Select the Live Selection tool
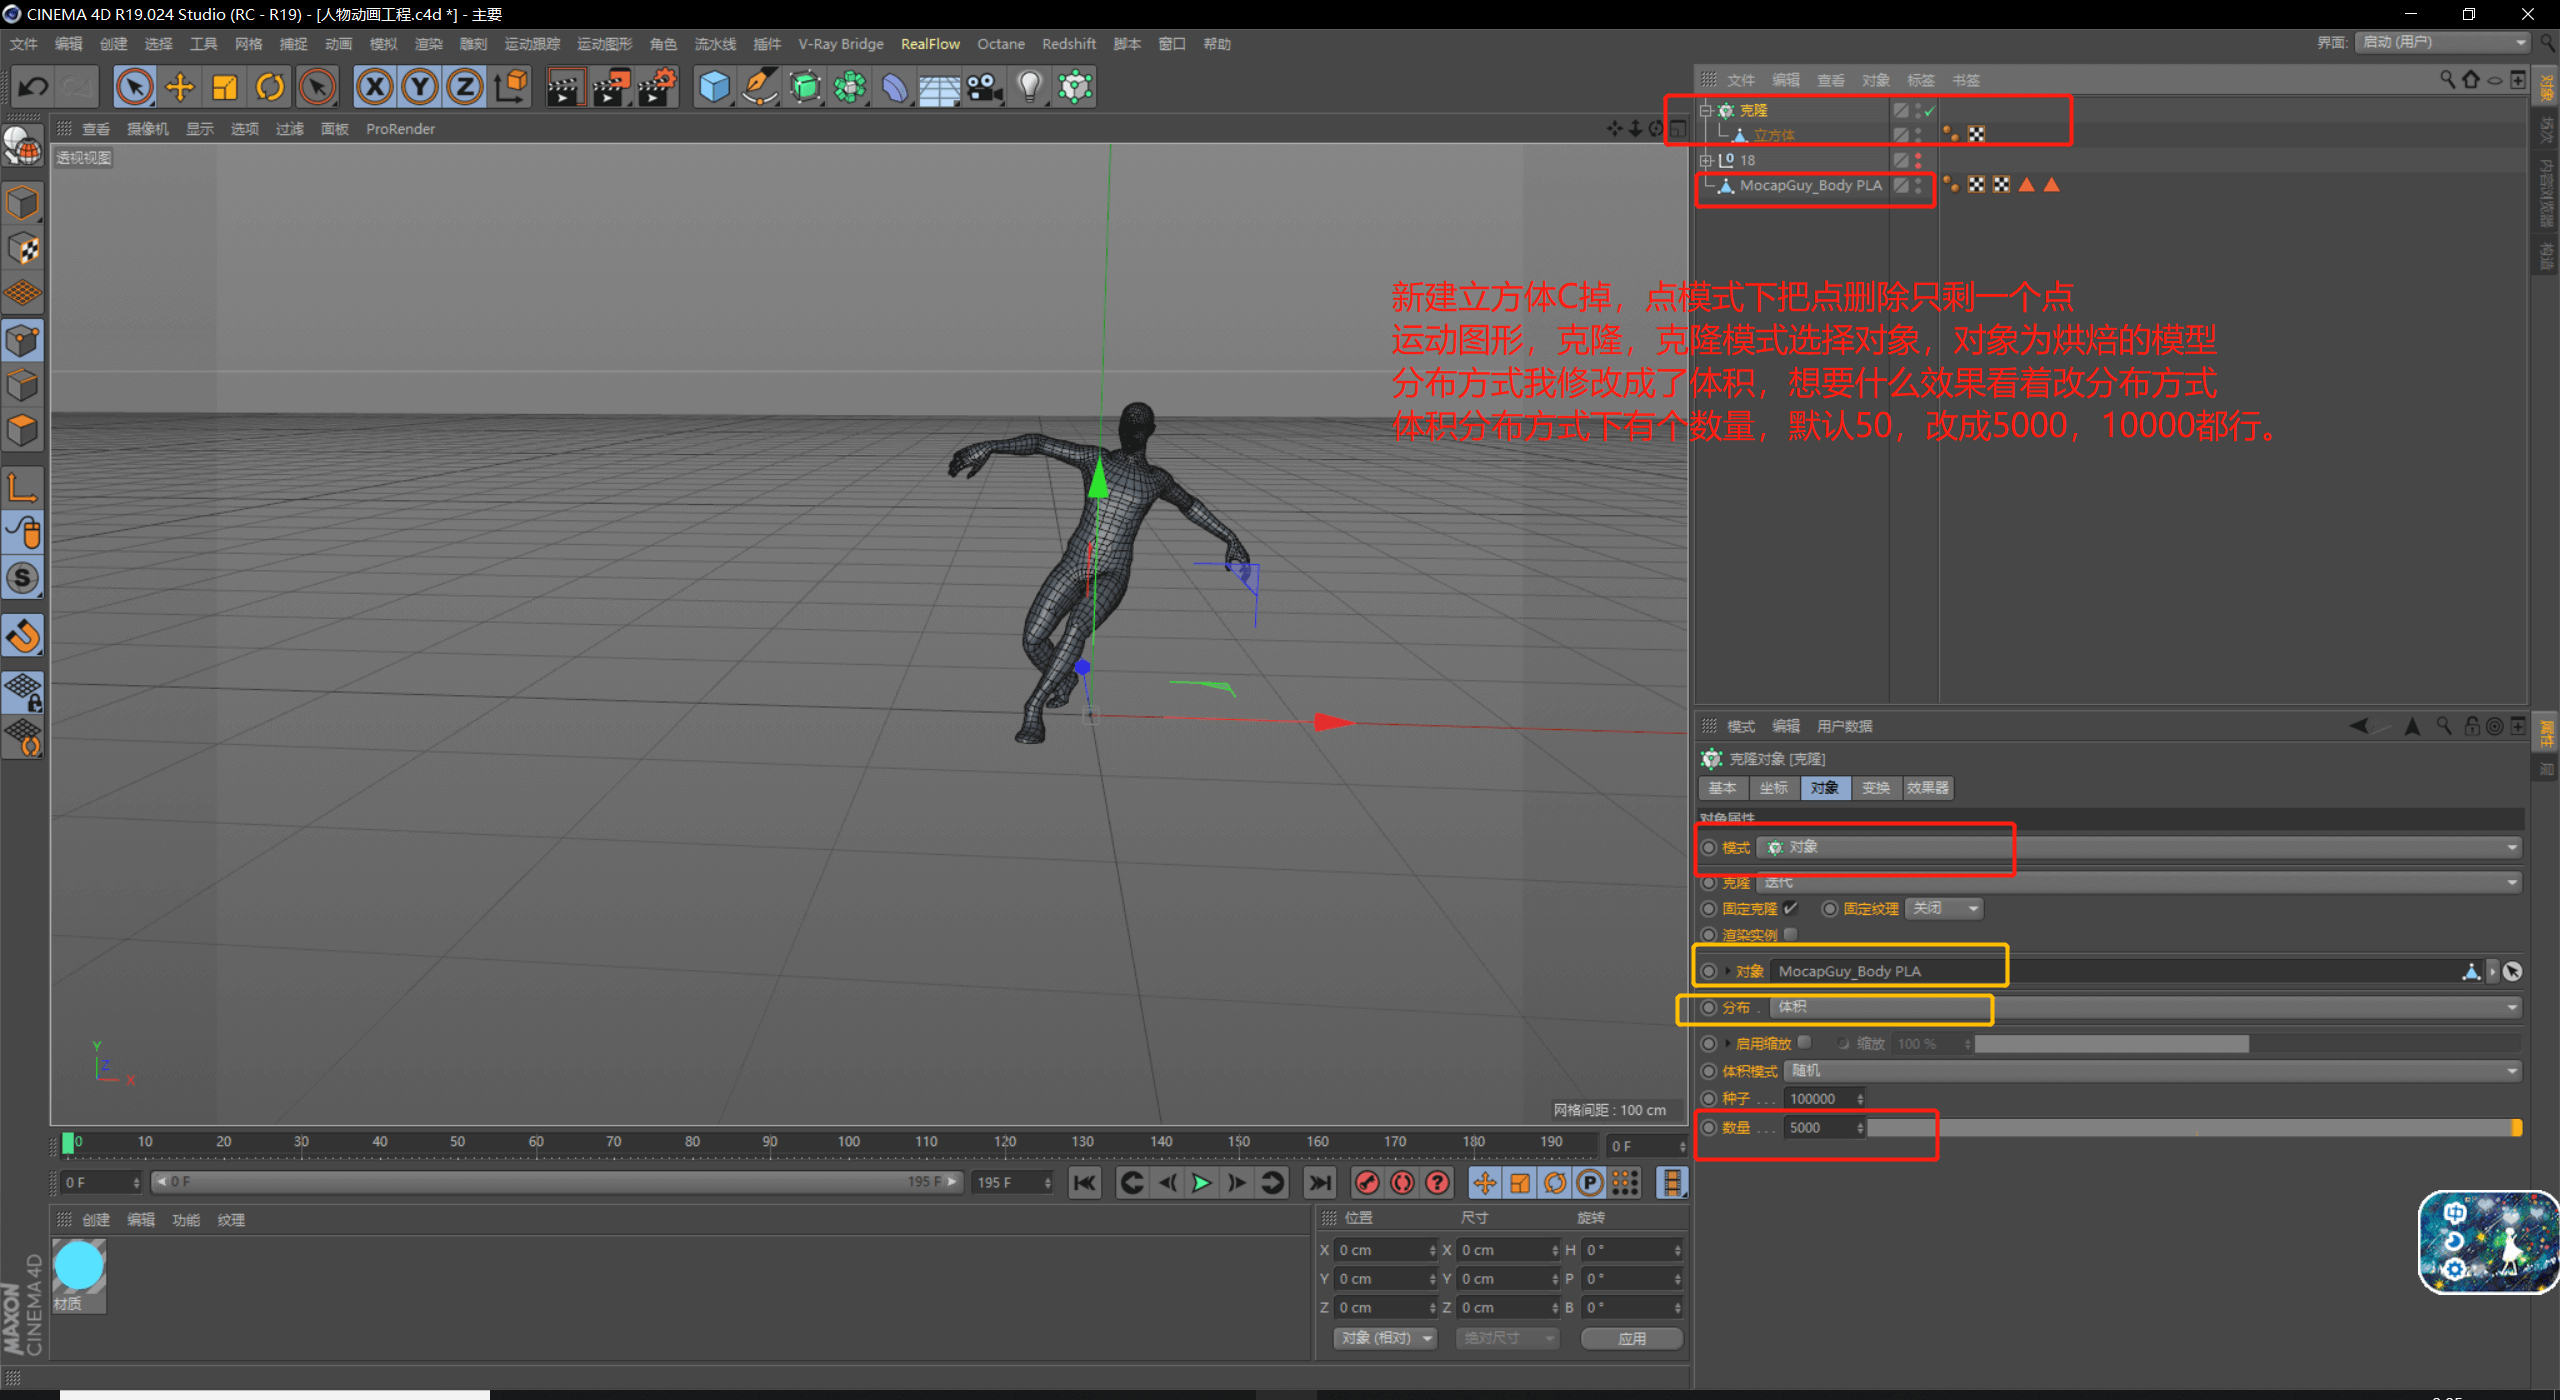This screenshot has height=1400, width=2560. click(x=134, y=87)
